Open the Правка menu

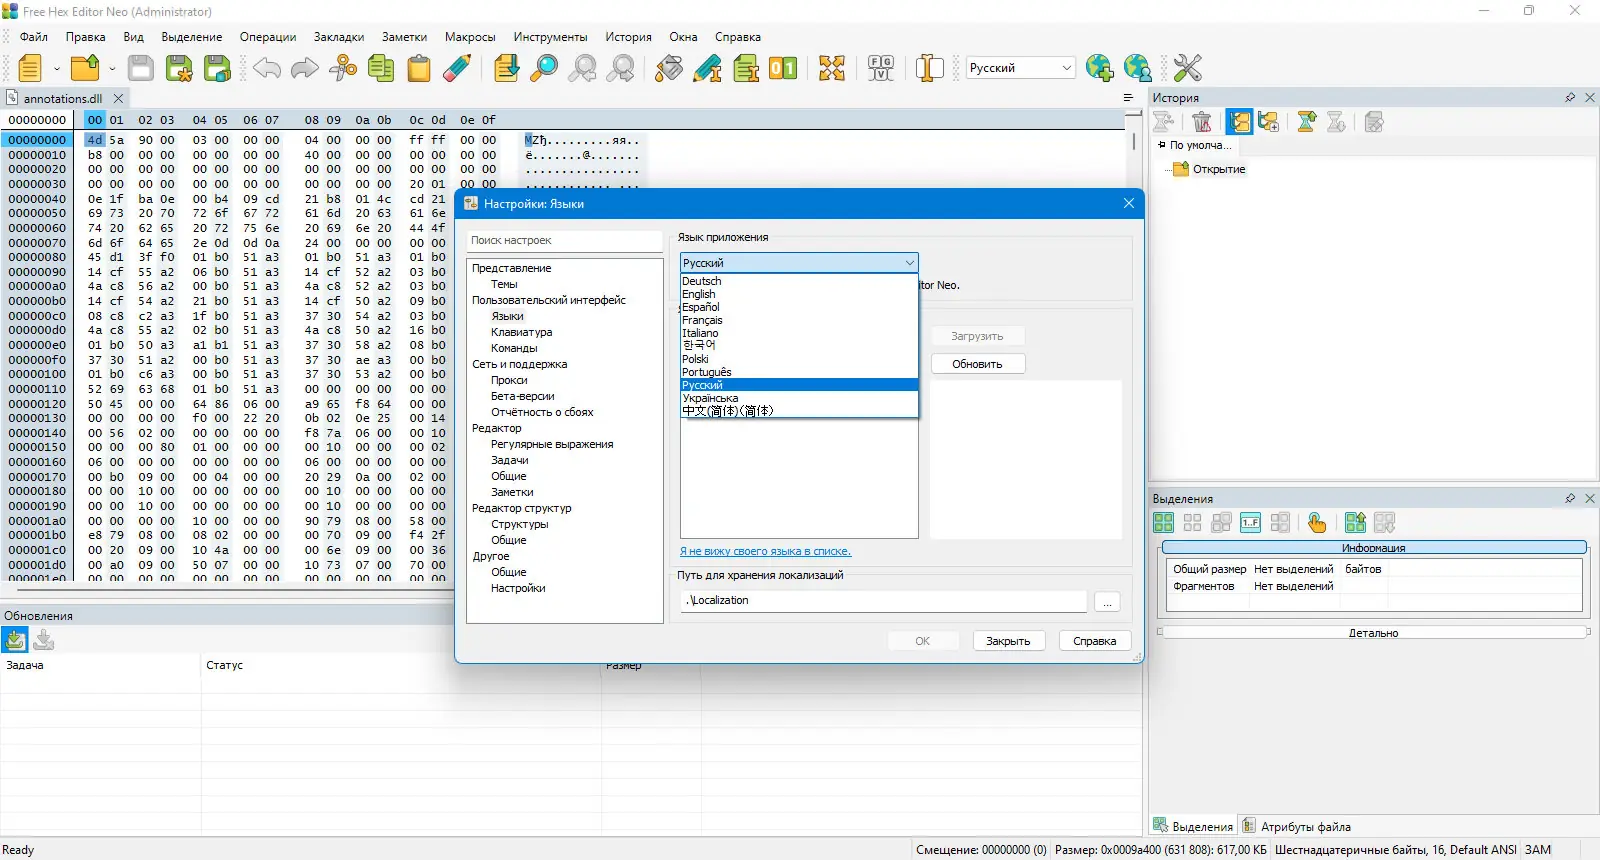pyautogui.click(x=86, y=37)
